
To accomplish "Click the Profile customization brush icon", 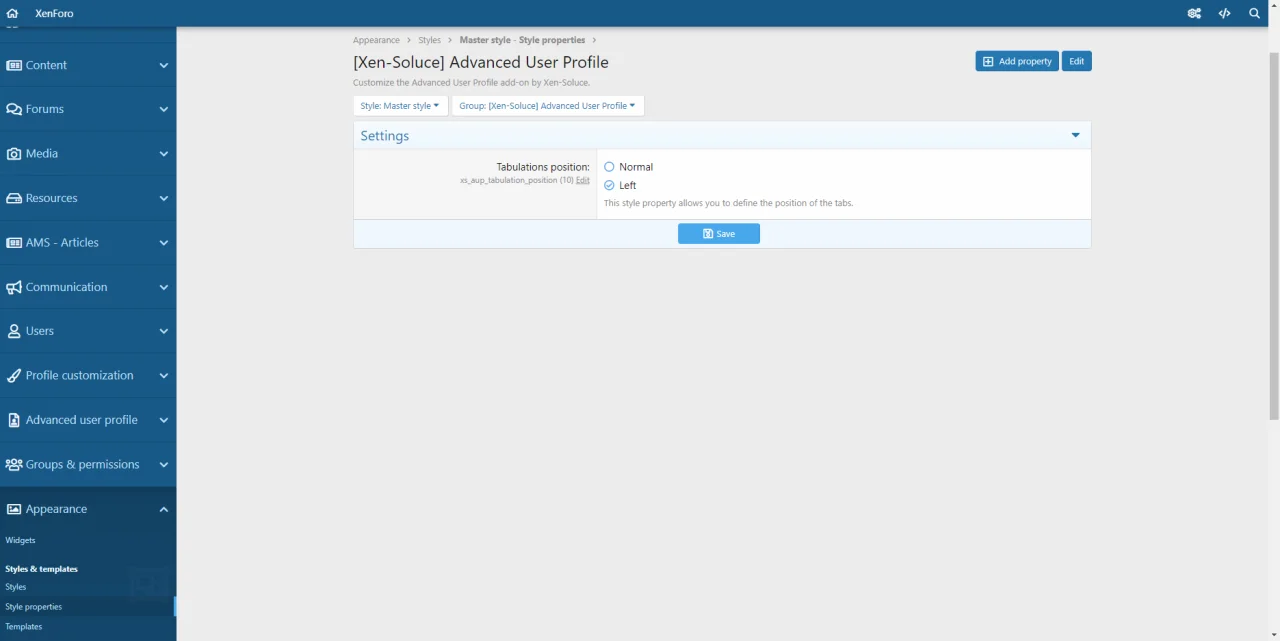I will (14, 376).
